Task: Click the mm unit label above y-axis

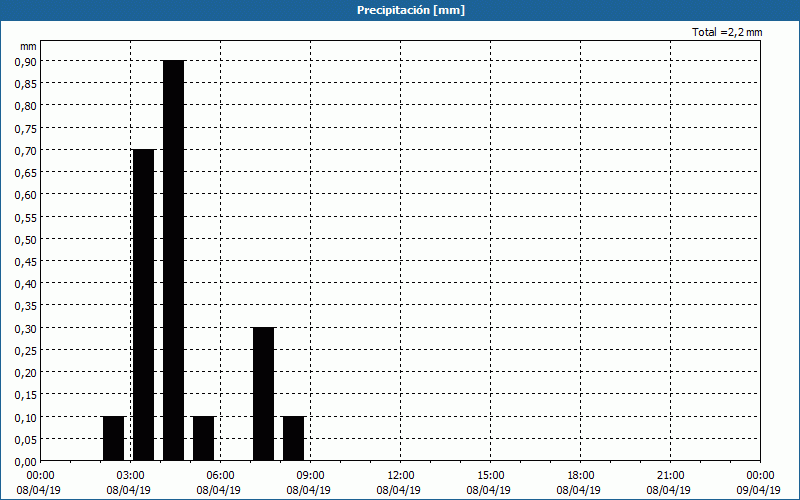Action: coord(28,46)
